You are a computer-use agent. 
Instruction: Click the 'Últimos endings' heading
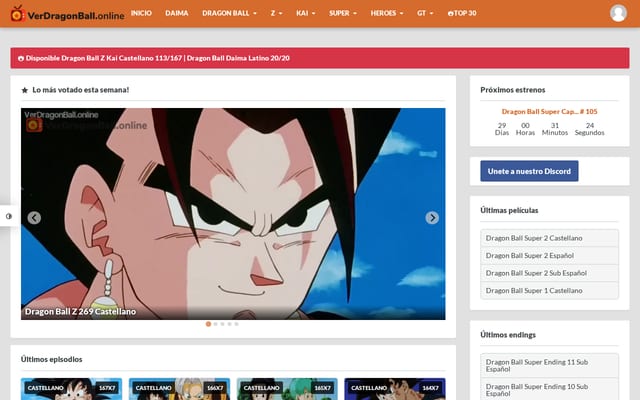508,335
